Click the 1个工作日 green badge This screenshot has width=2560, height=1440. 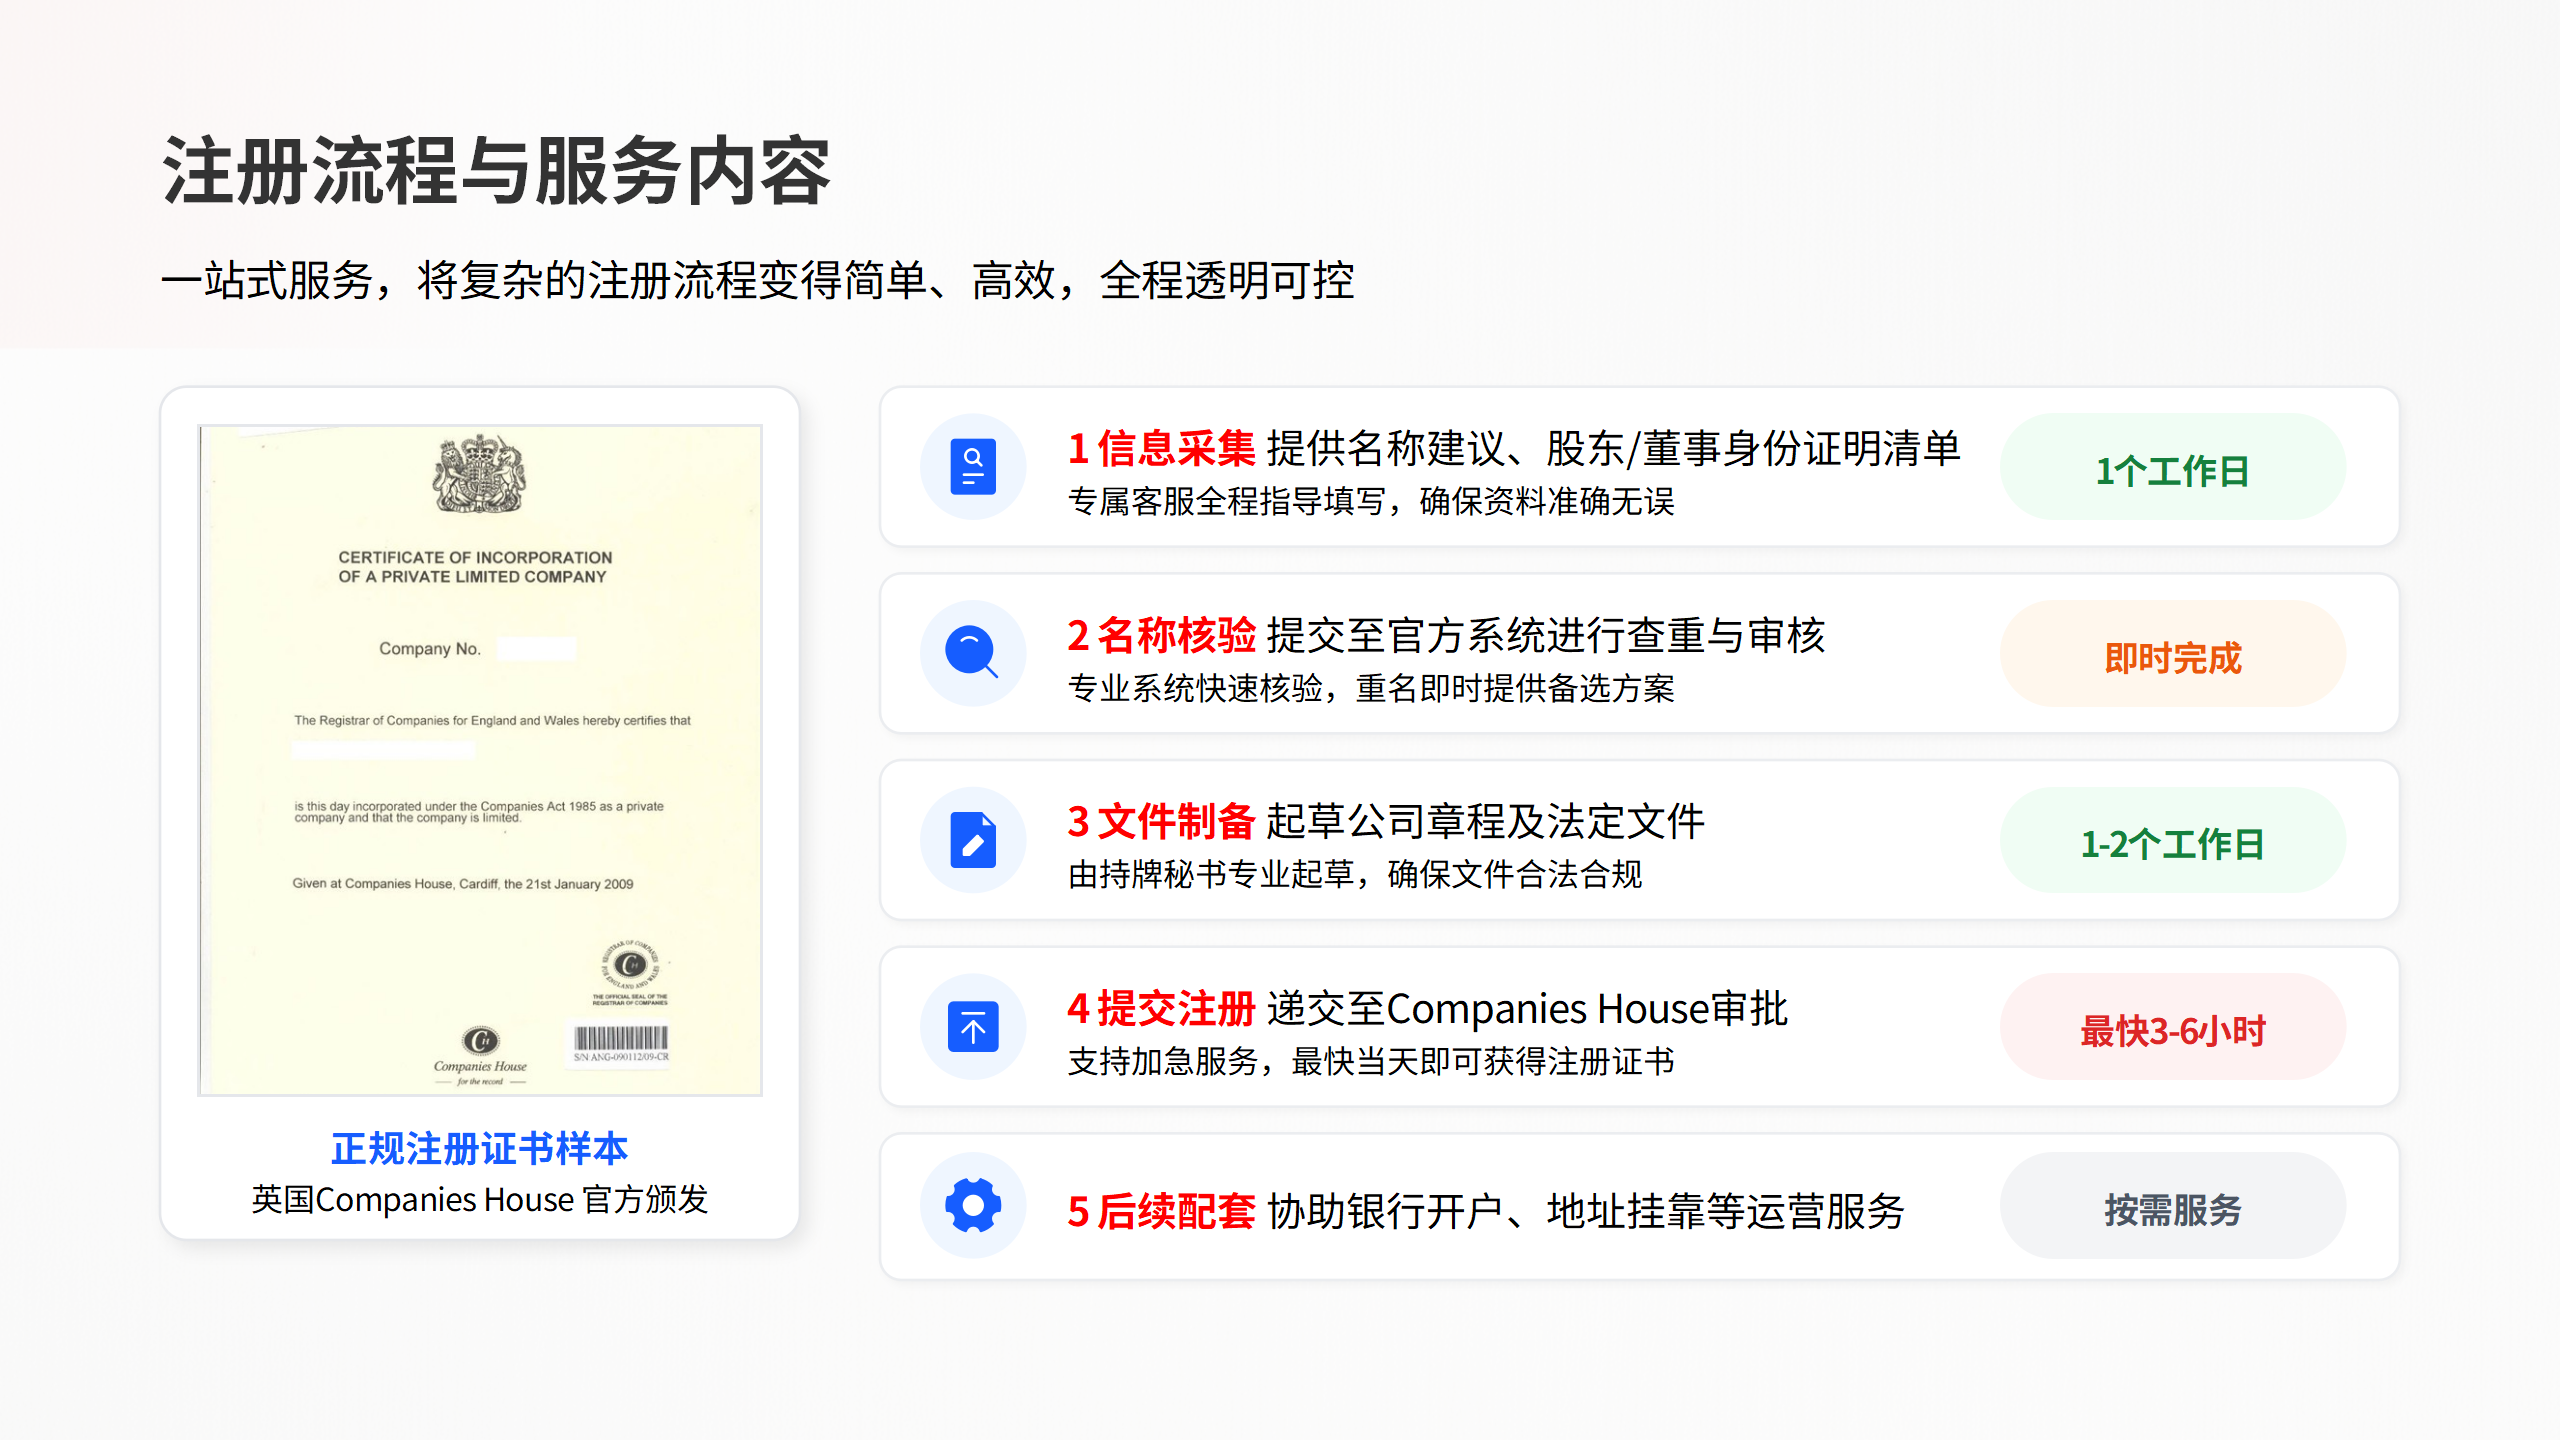[x=2172, y=470]
